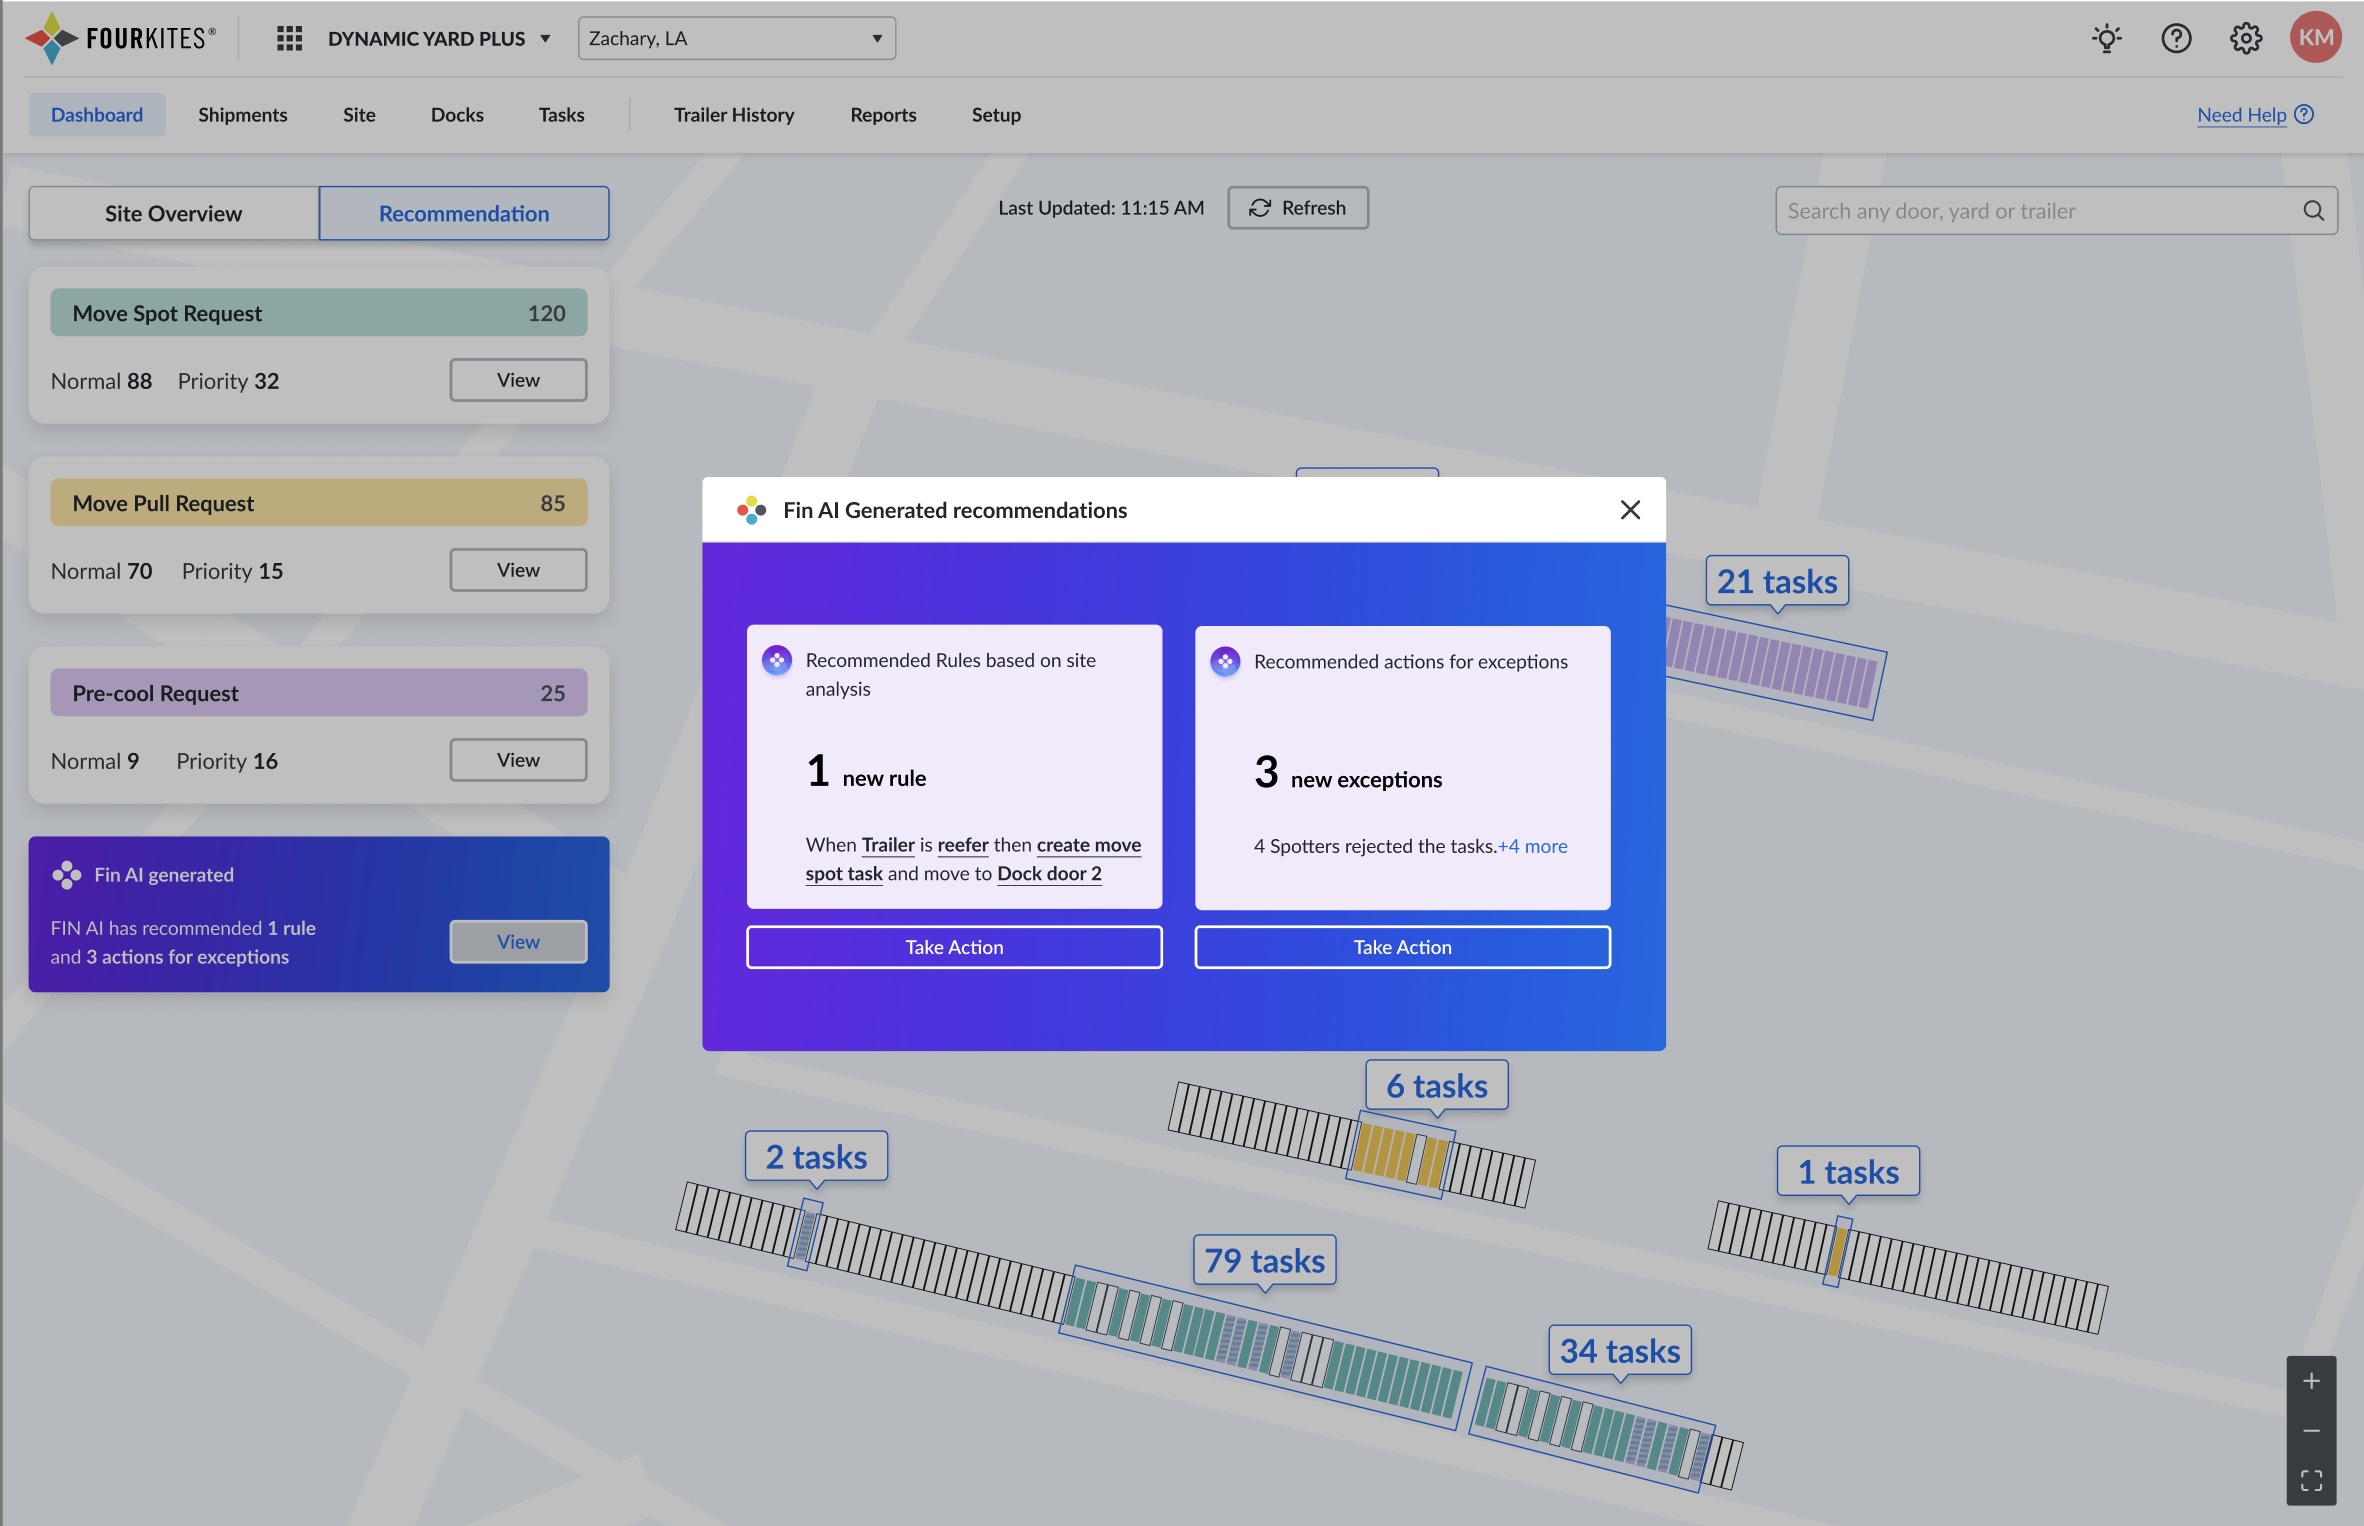Open the settings gear icon
2364x1526 pixels.
coord(2246,38)
